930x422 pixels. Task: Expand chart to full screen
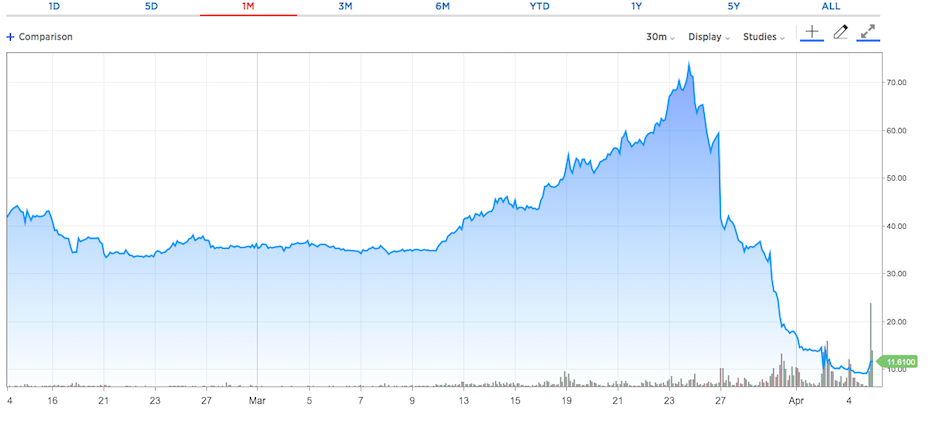point(868,32)
